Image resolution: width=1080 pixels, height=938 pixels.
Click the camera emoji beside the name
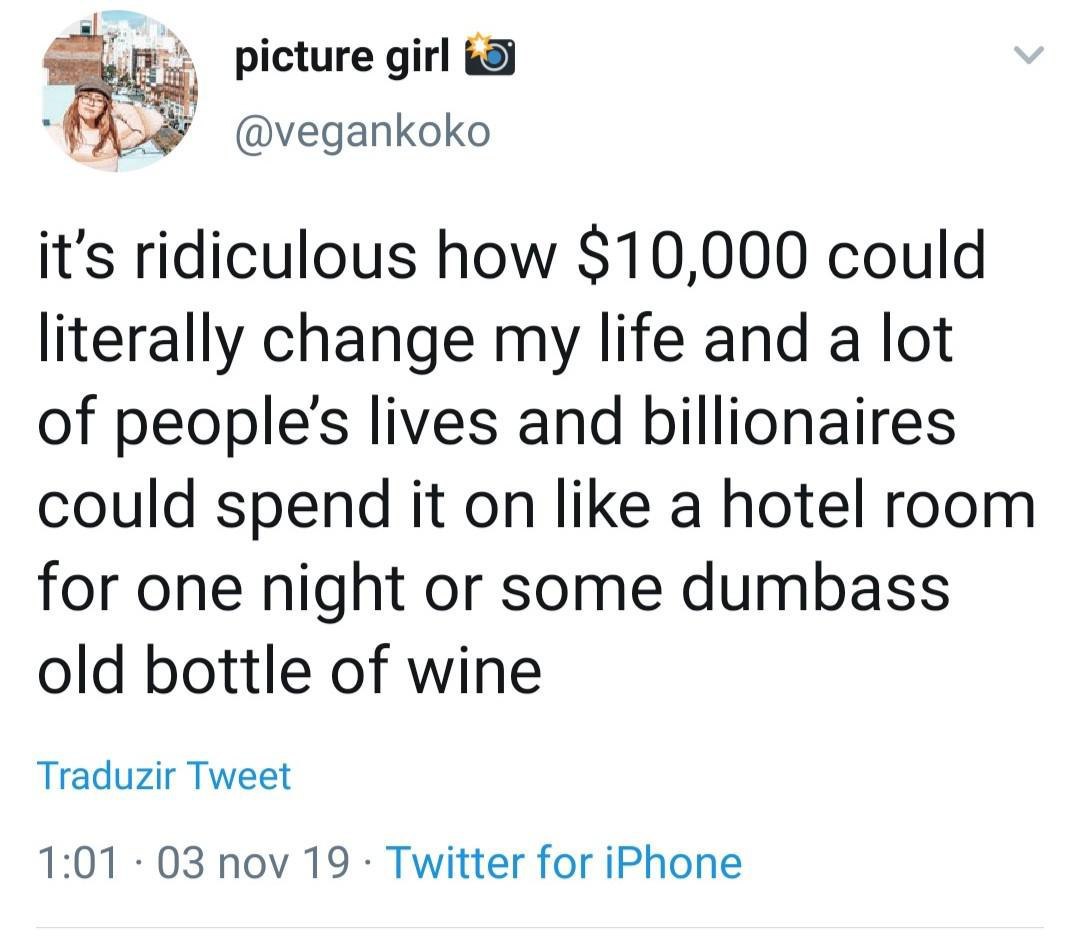[488, 58]
